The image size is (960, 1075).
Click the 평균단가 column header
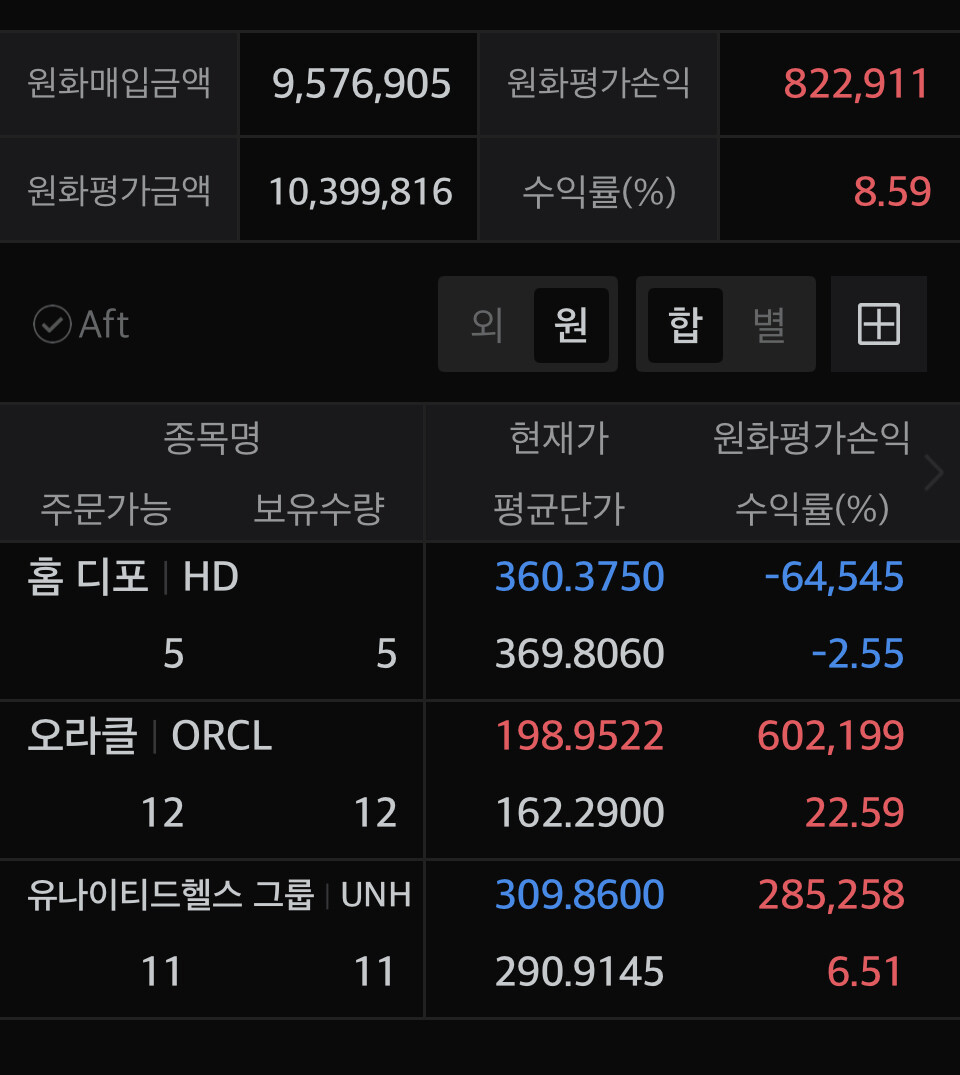pos(560,508)
